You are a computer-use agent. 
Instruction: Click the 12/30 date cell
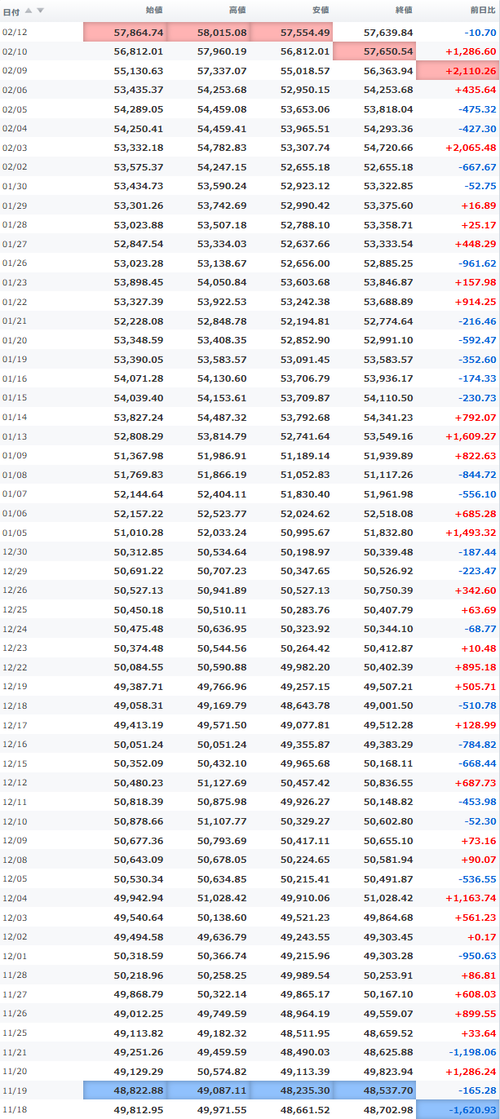[x=14, y=552]
